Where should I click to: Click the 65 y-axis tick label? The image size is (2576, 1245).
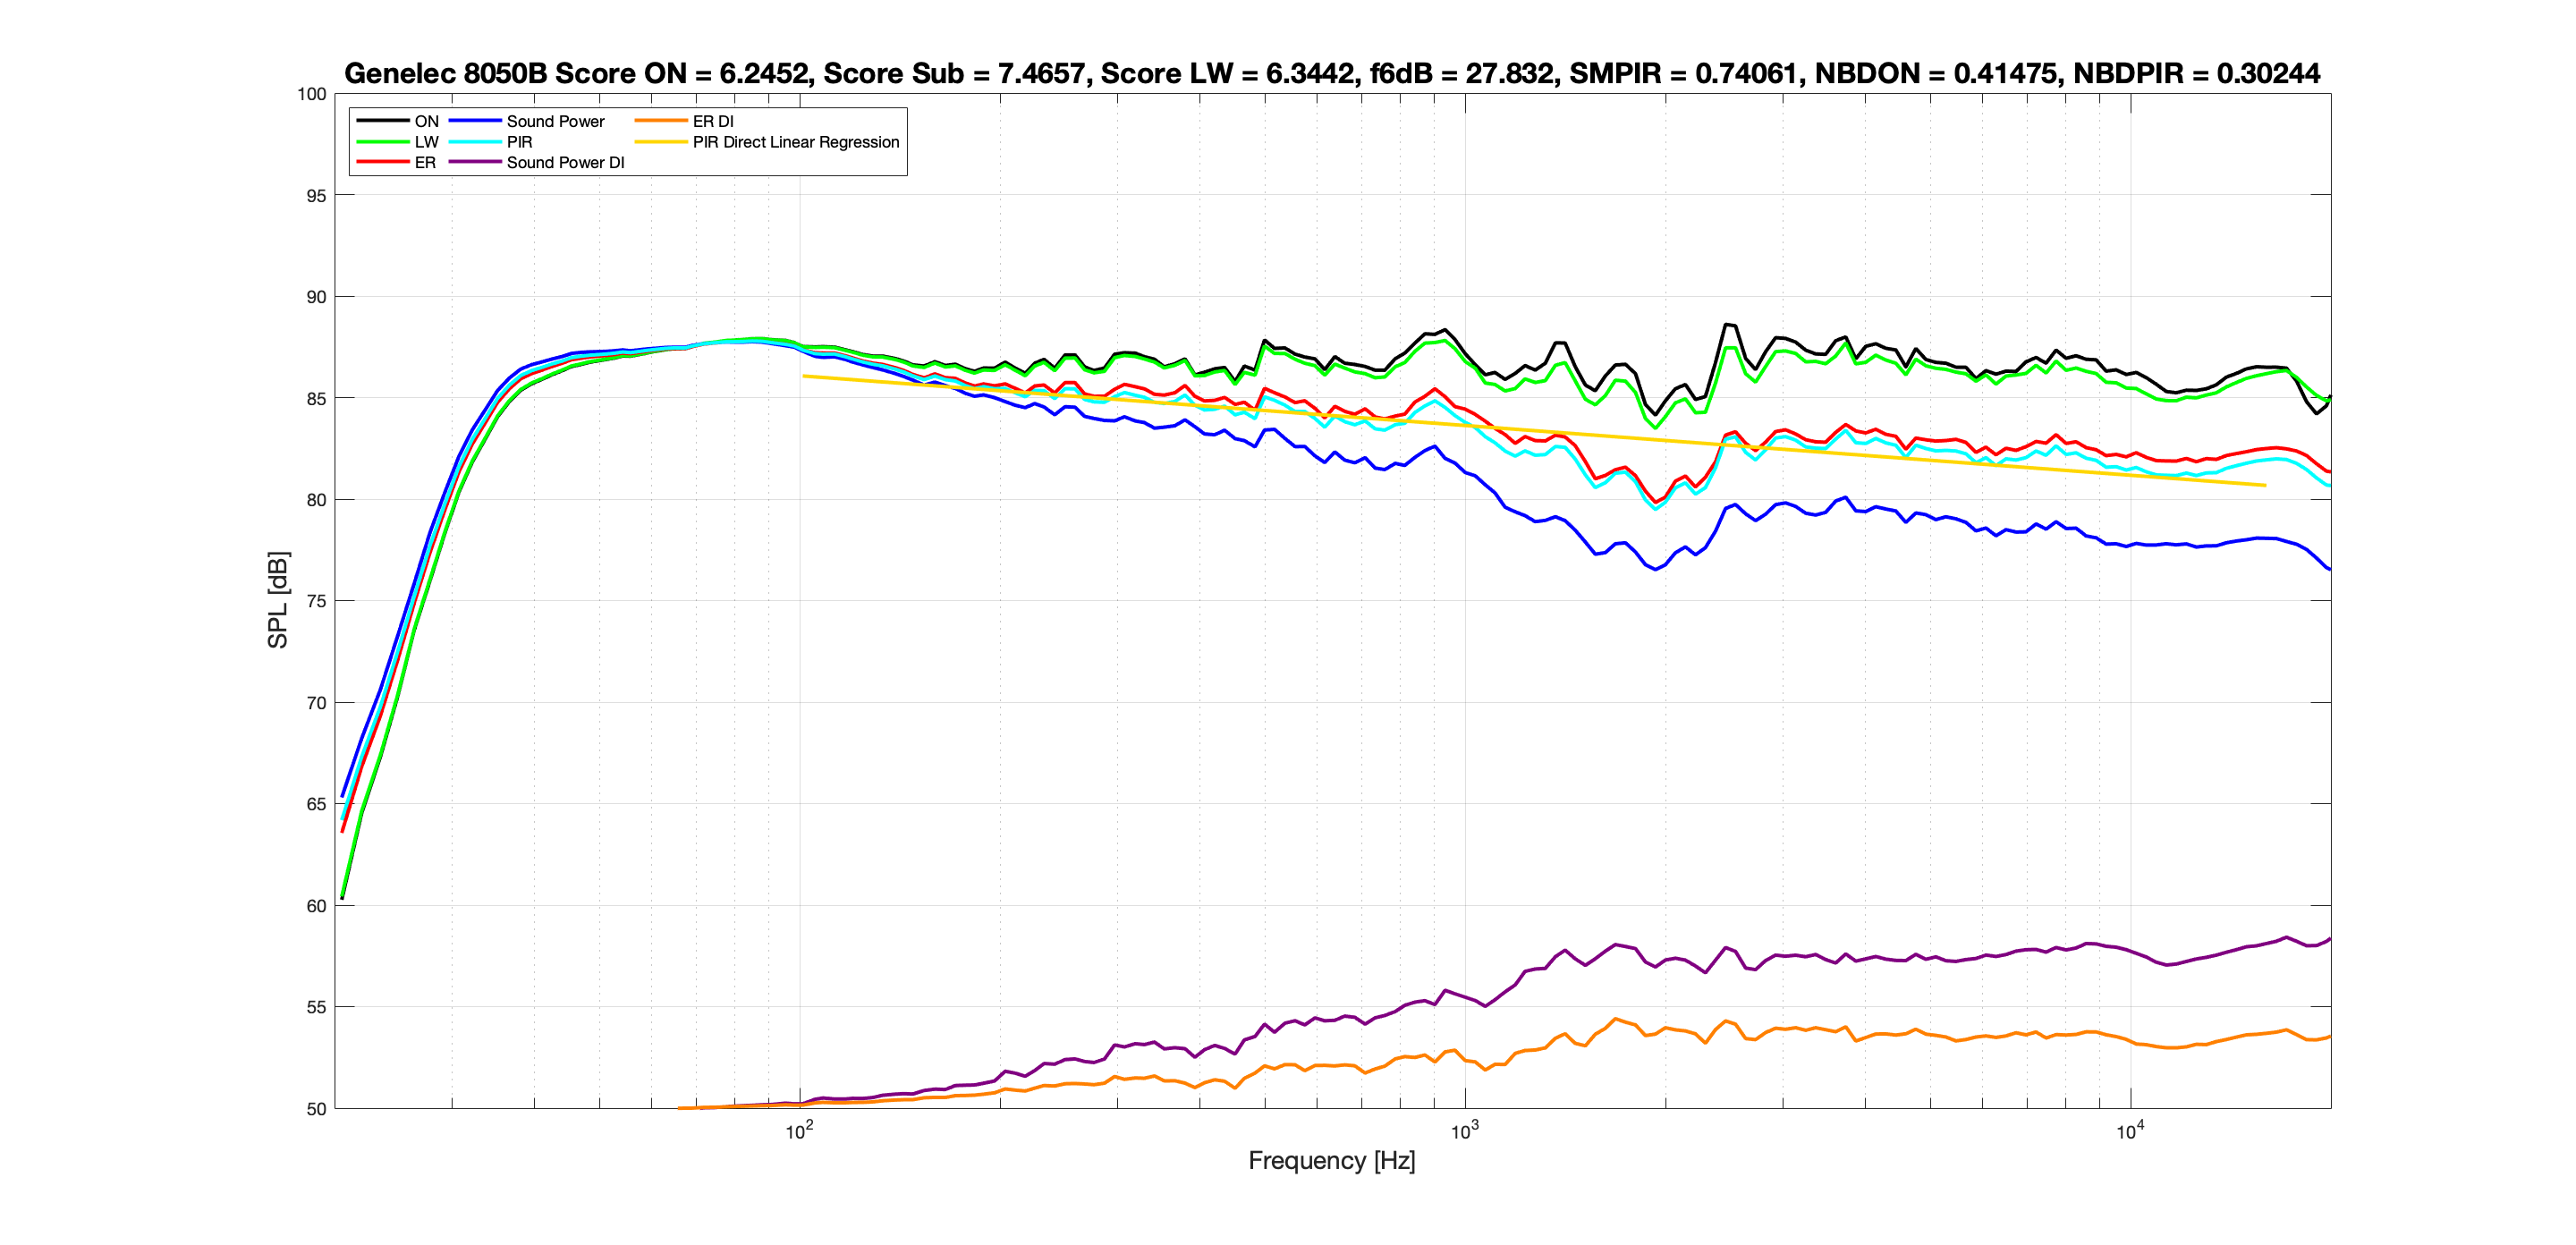[316, 804]
